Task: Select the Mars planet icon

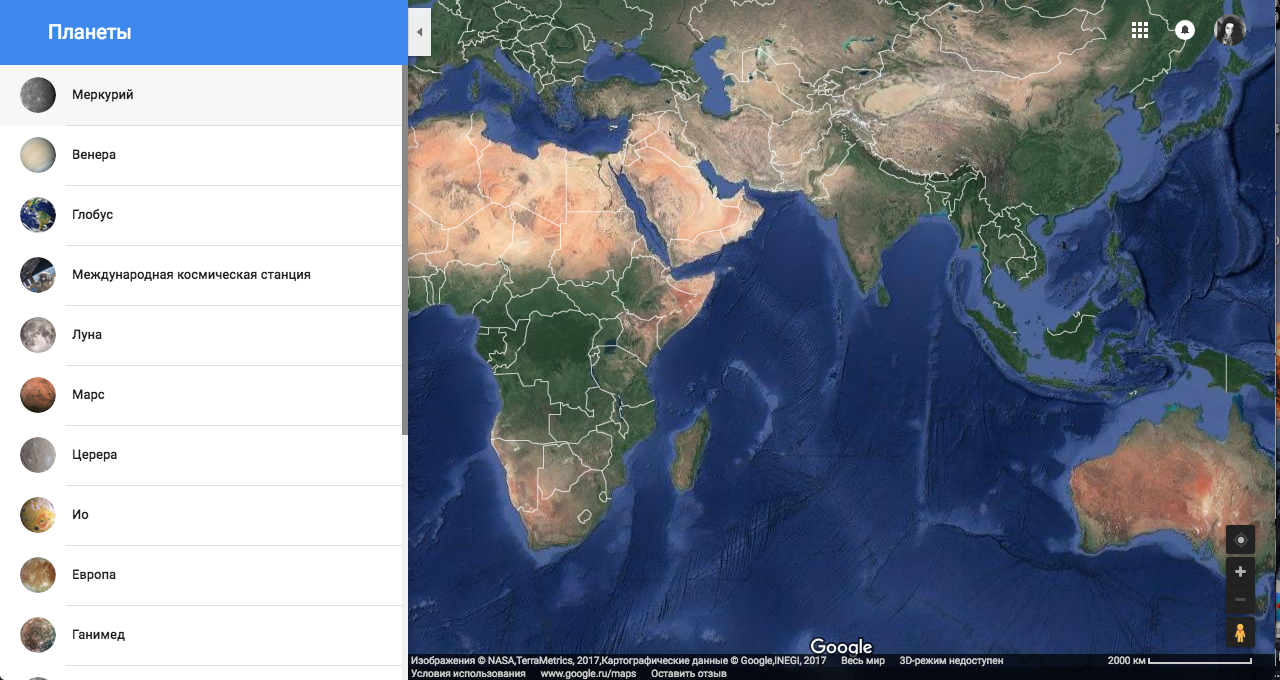Action: point(38,395)
